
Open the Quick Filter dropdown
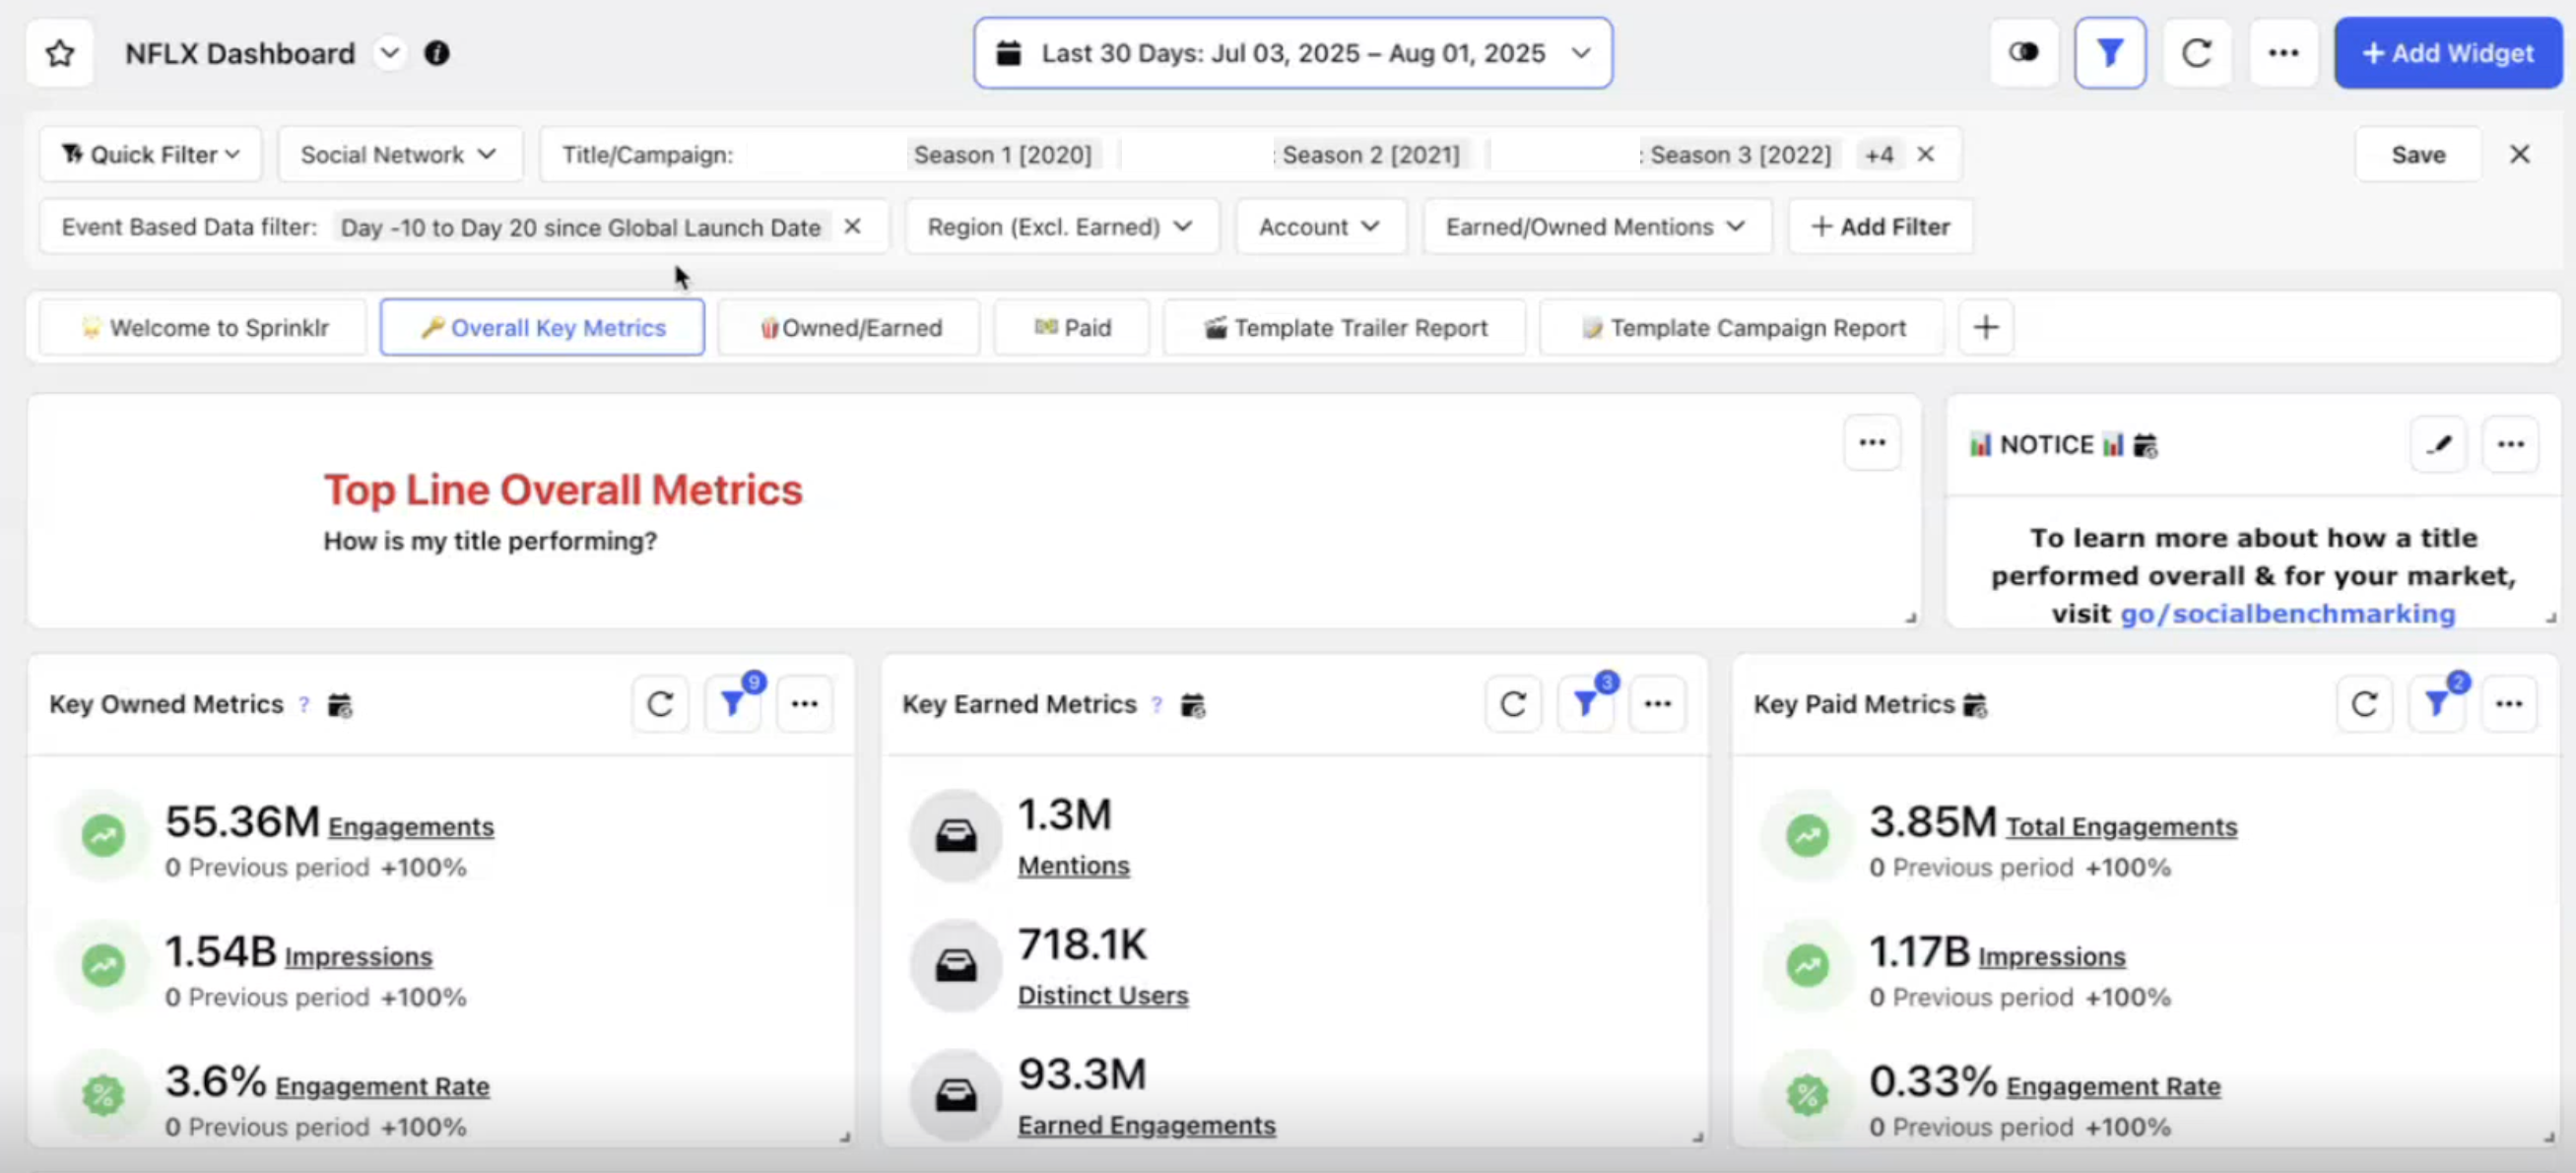pos(151,154)
